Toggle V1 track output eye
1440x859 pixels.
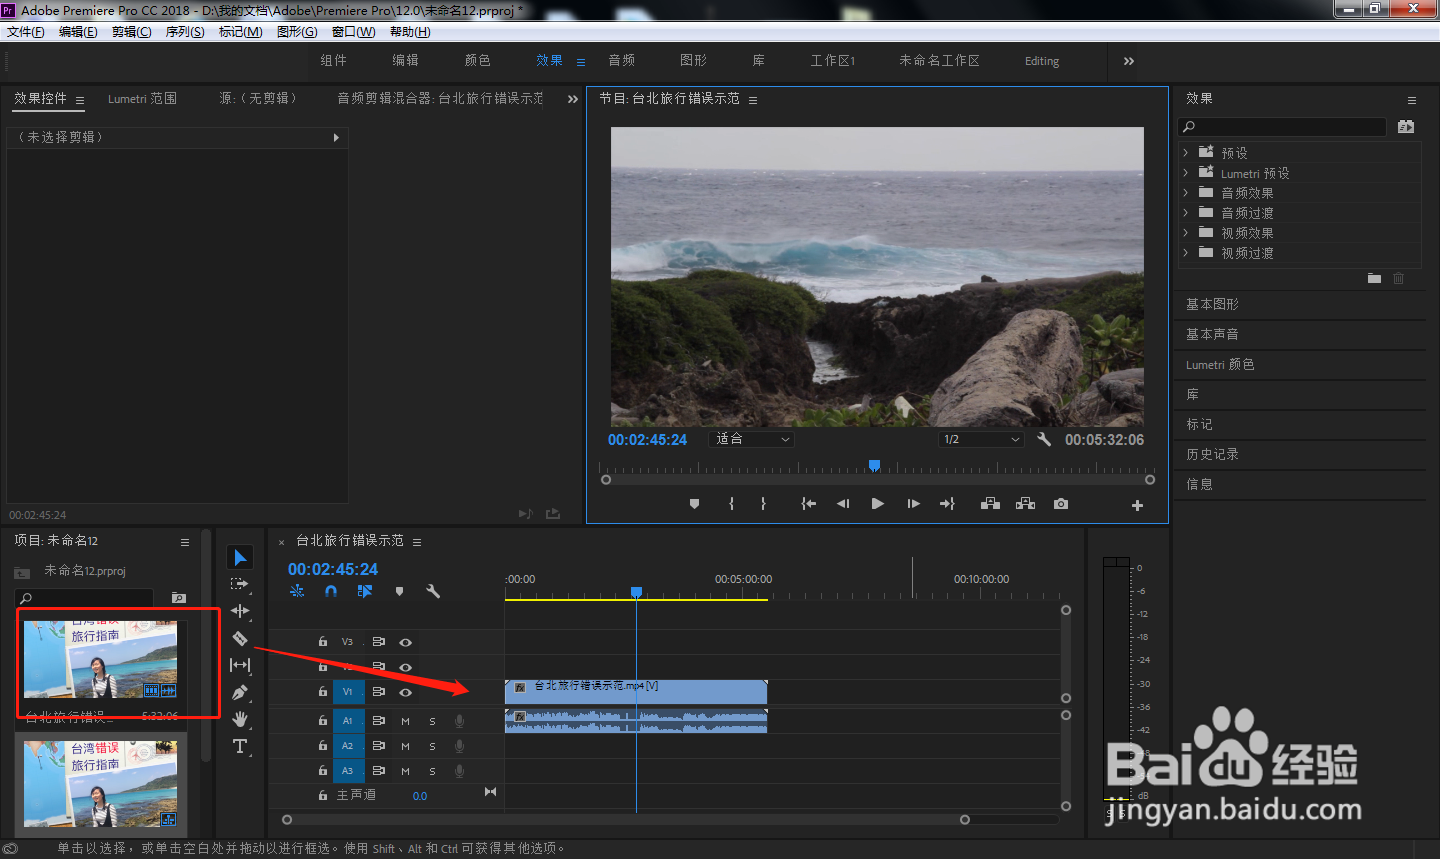click(405, 692)
